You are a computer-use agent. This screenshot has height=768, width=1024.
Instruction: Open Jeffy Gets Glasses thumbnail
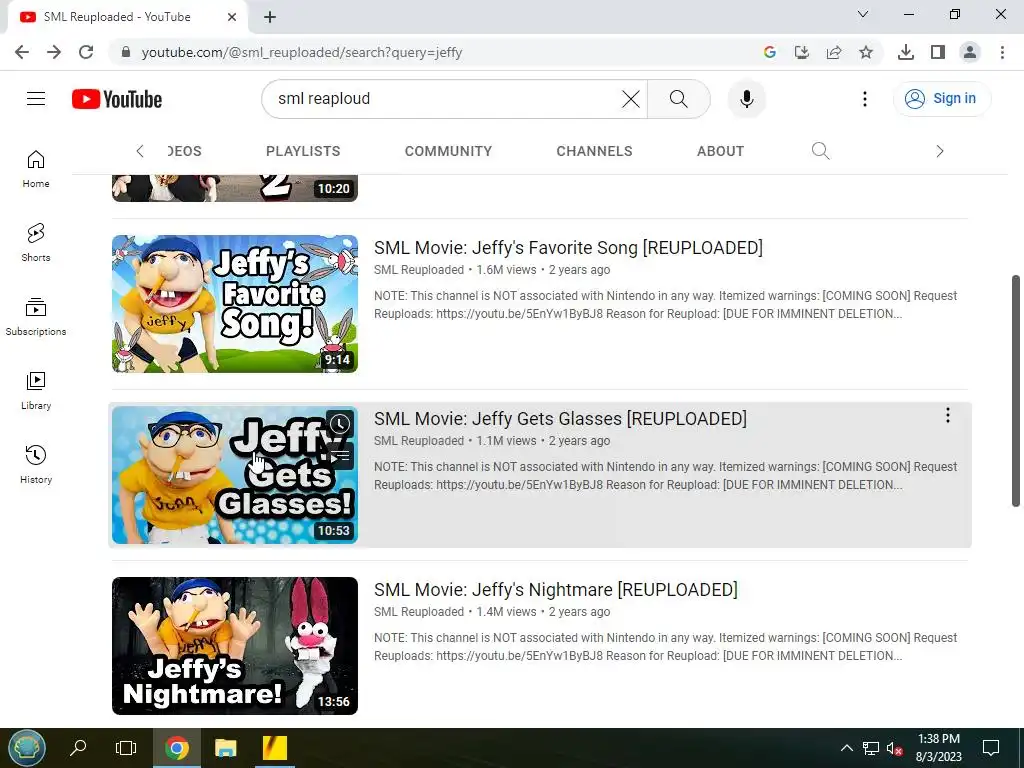[235, 475]
